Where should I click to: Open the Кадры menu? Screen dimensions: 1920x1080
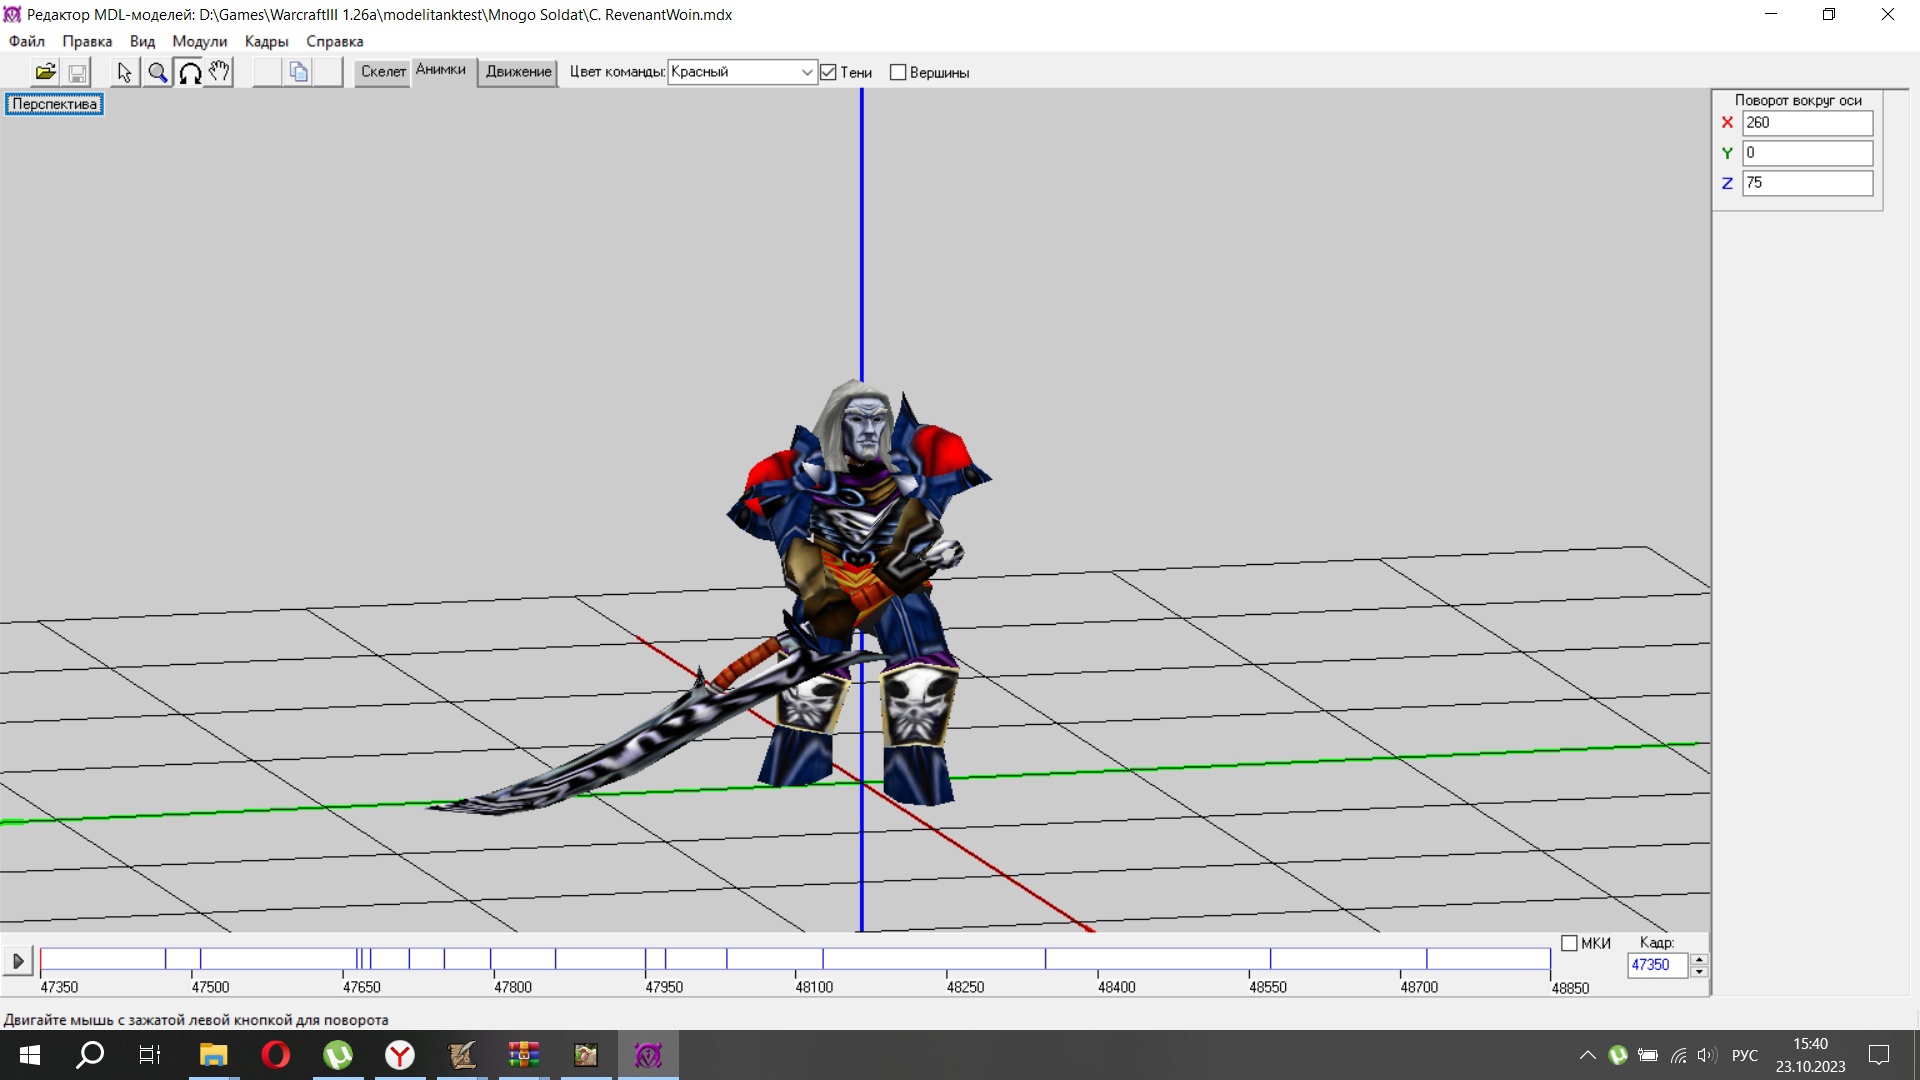click(266, 41)
